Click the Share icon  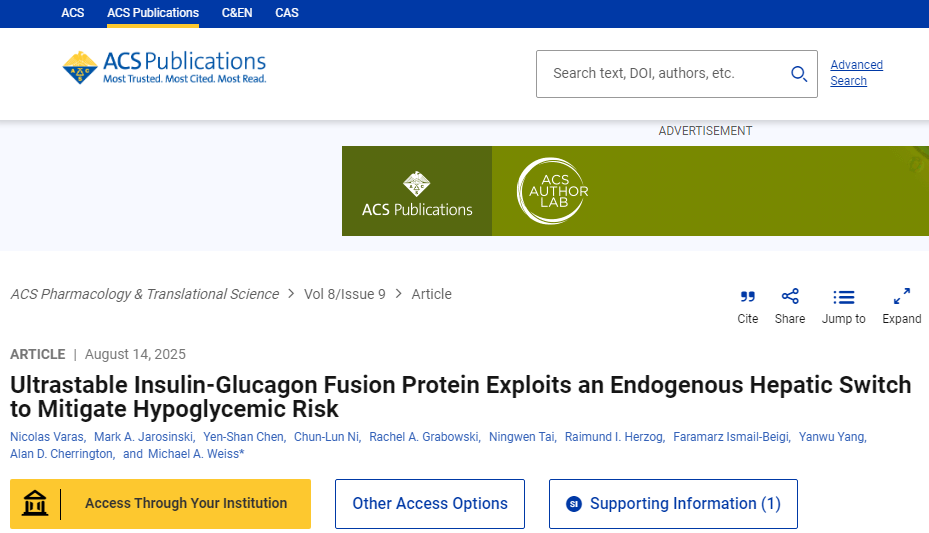click(x=789, y=297)
